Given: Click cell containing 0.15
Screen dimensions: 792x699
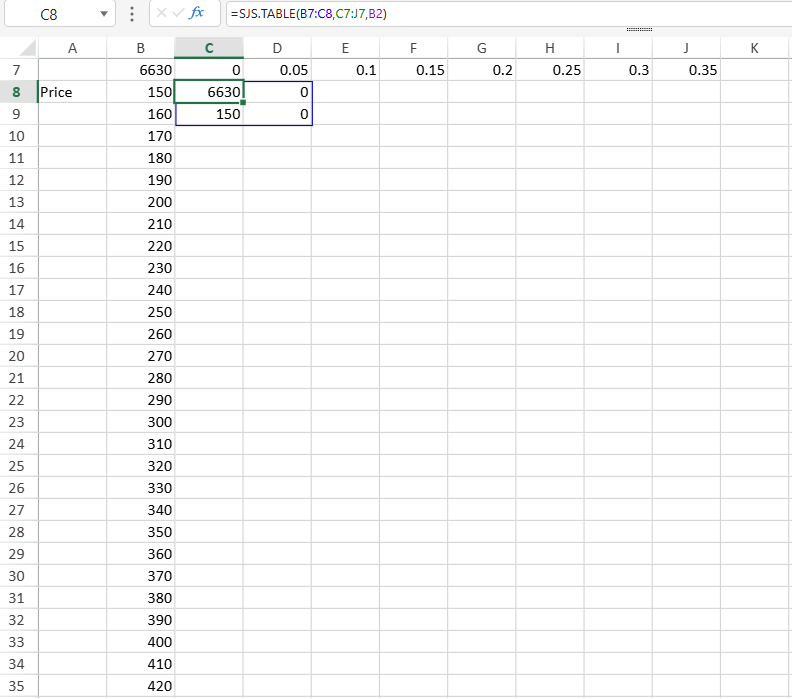Looking at the screenshot, I should click(414, 70).
